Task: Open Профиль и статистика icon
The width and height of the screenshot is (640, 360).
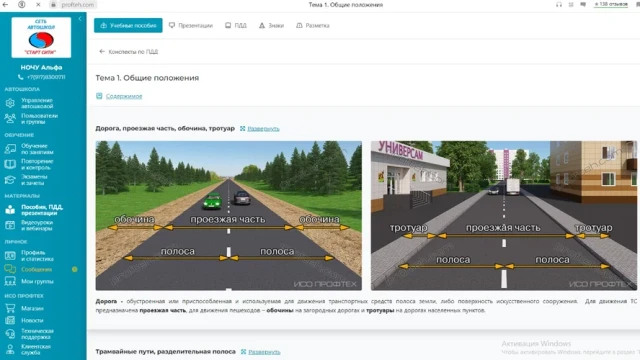Action: [x=10, y=256]
